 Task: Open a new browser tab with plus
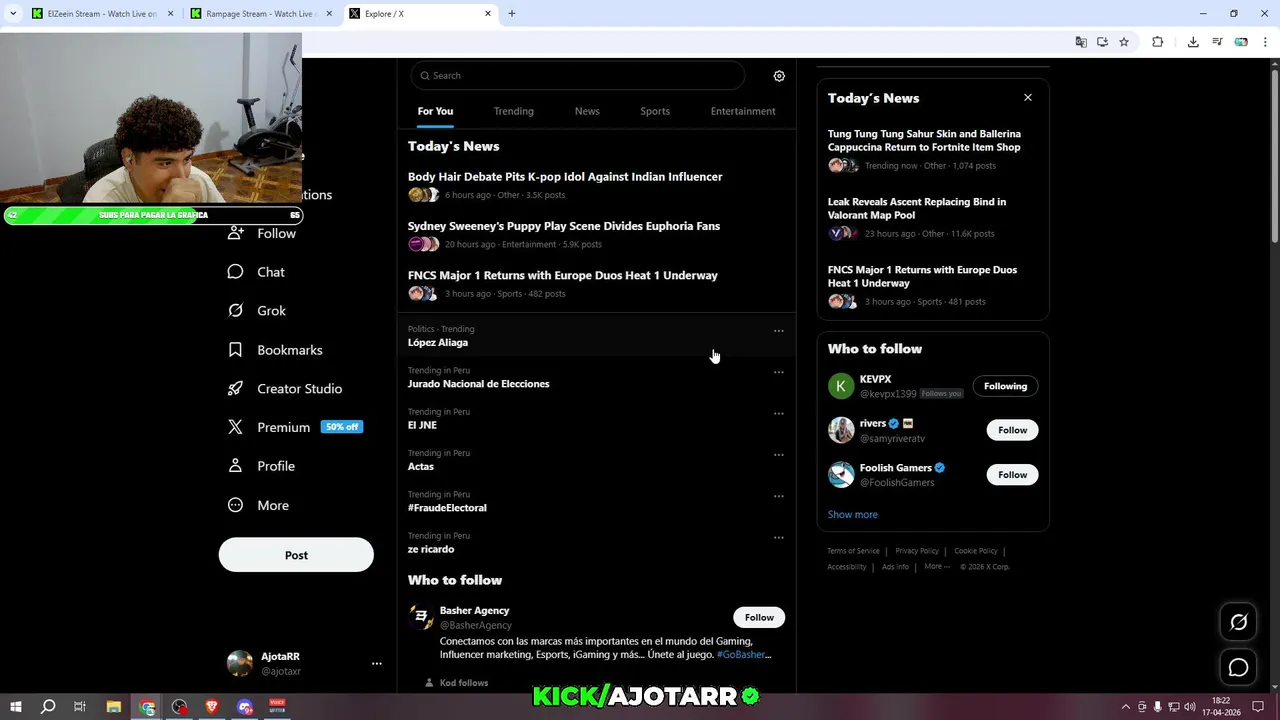point(512,14)
